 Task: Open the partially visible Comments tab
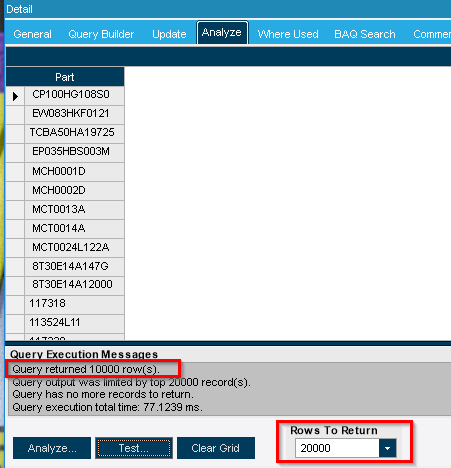431,34
